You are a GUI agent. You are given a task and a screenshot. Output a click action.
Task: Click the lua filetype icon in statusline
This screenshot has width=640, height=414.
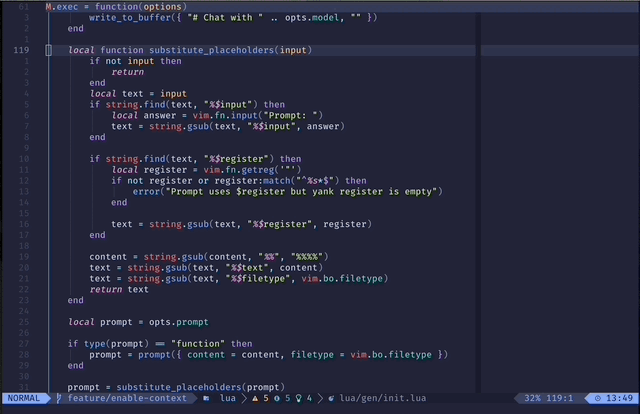pyautogui.click(x=206, y=398)
